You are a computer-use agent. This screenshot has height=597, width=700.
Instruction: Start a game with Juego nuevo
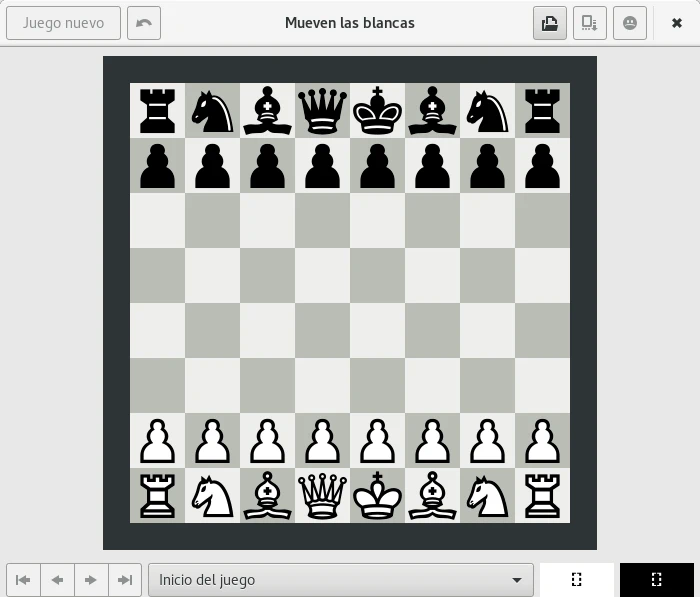pos(63,23)
